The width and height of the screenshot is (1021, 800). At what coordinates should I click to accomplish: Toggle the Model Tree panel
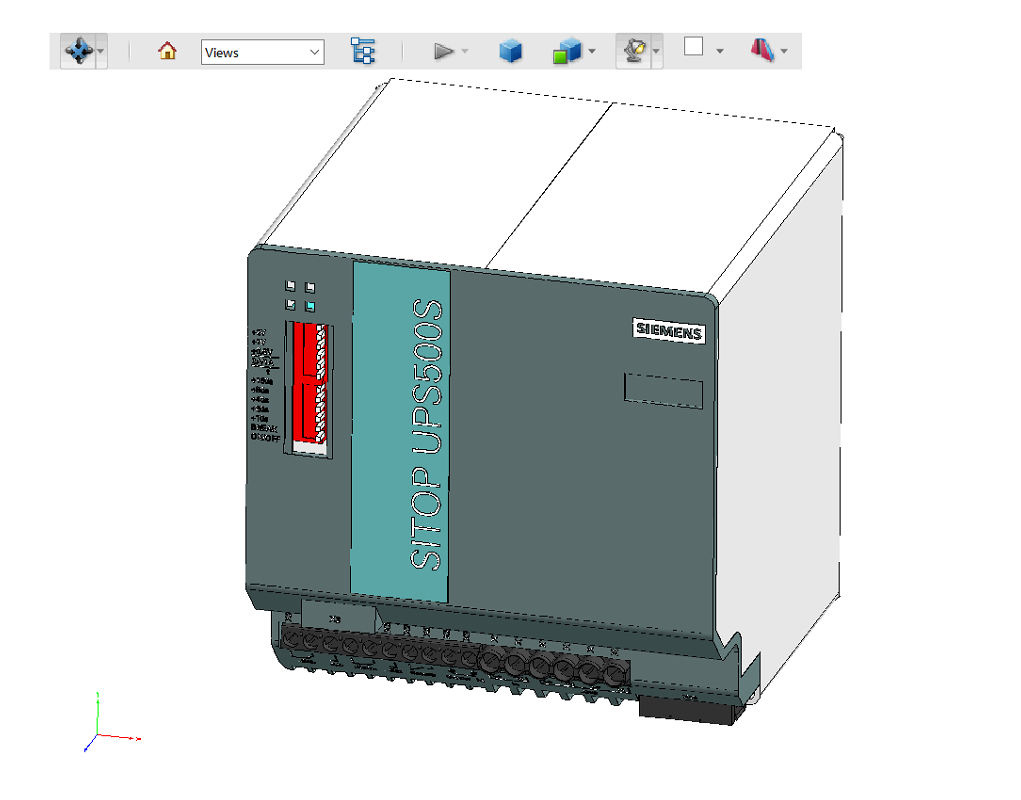click(363, 51)
